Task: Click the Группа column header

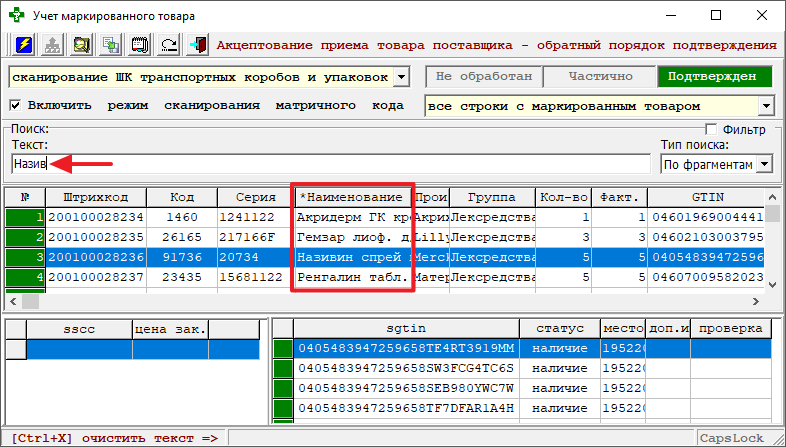Action: [492, 197]
